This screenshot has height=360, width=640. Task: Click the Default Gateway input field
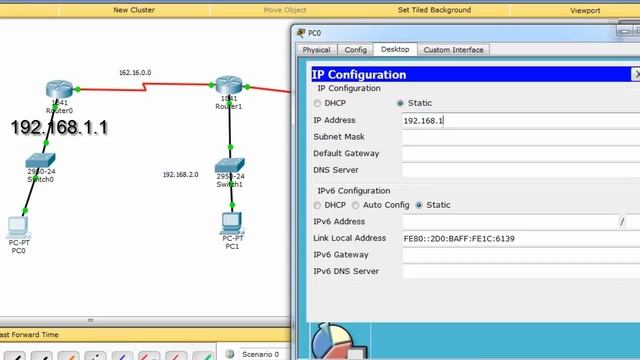[x=521, y=153]
